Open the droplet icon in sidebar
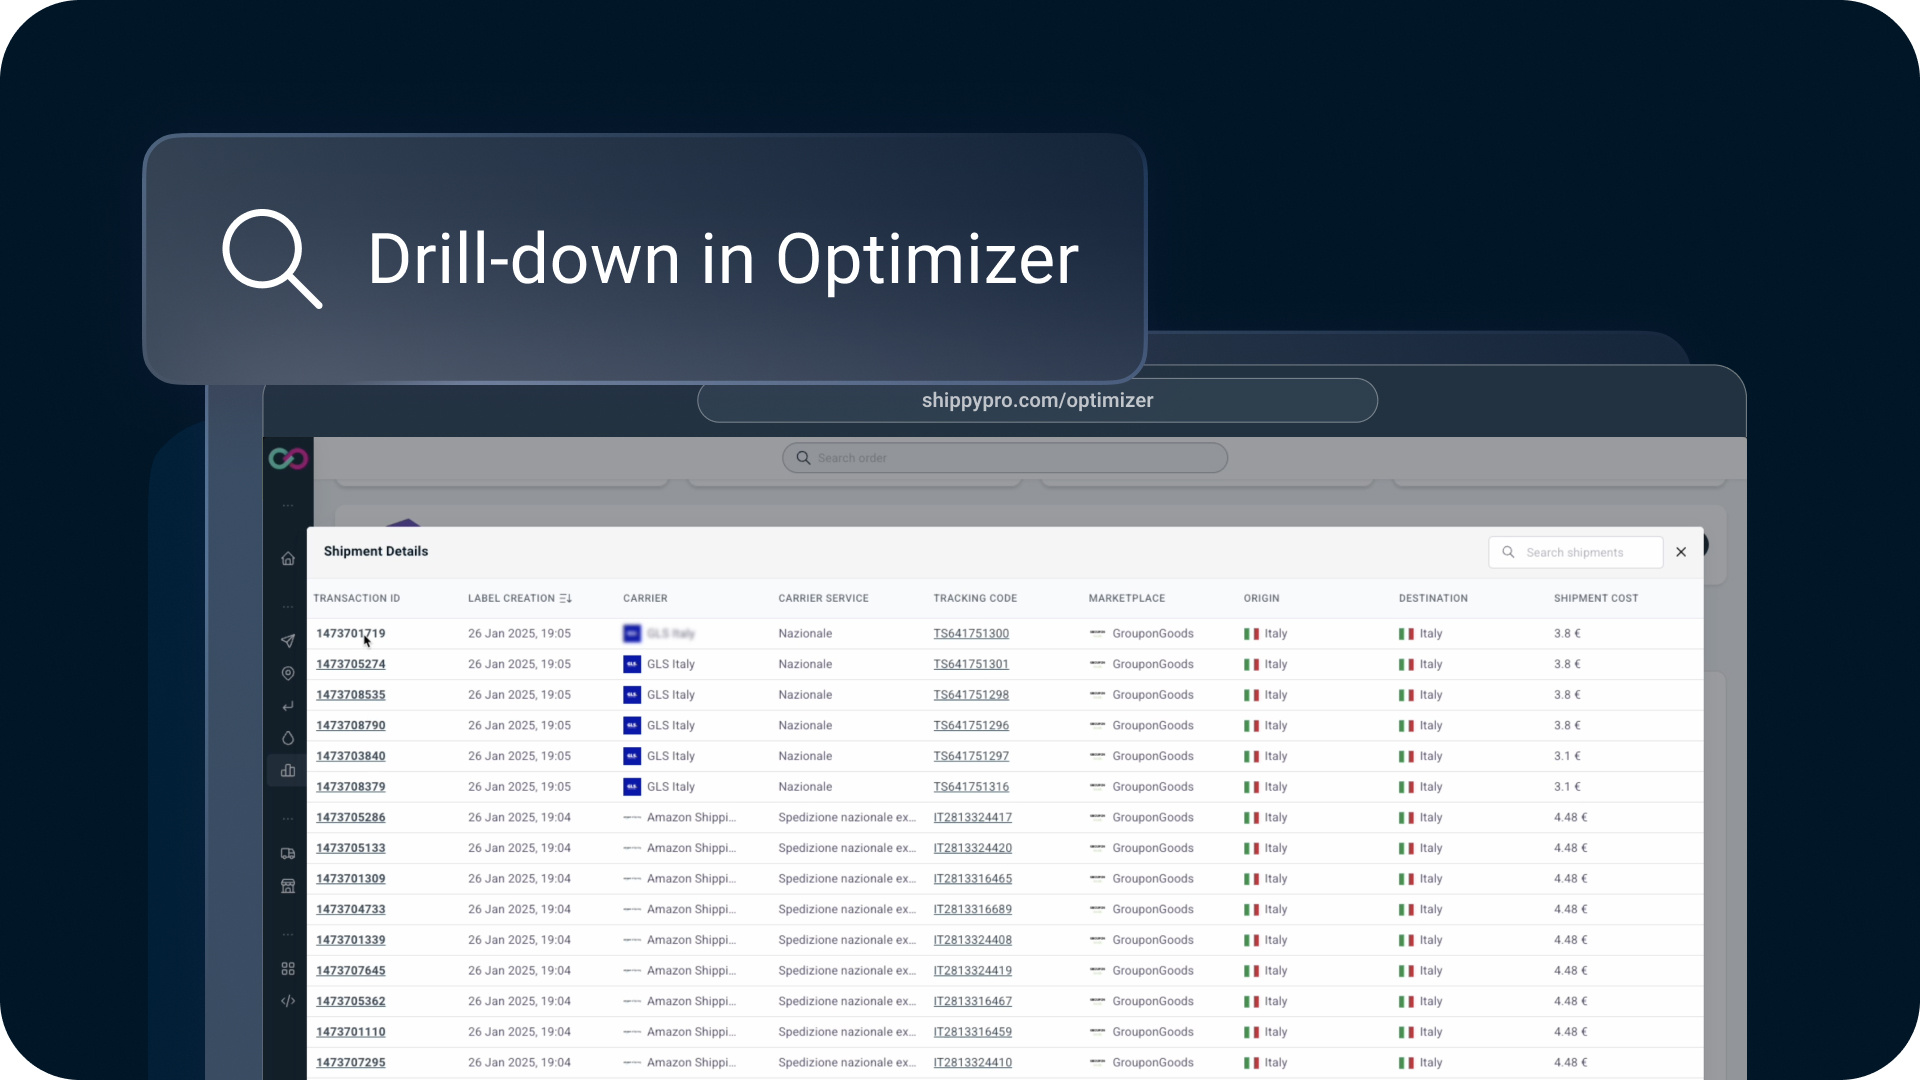1920x1080 pixels. (288, 738)
